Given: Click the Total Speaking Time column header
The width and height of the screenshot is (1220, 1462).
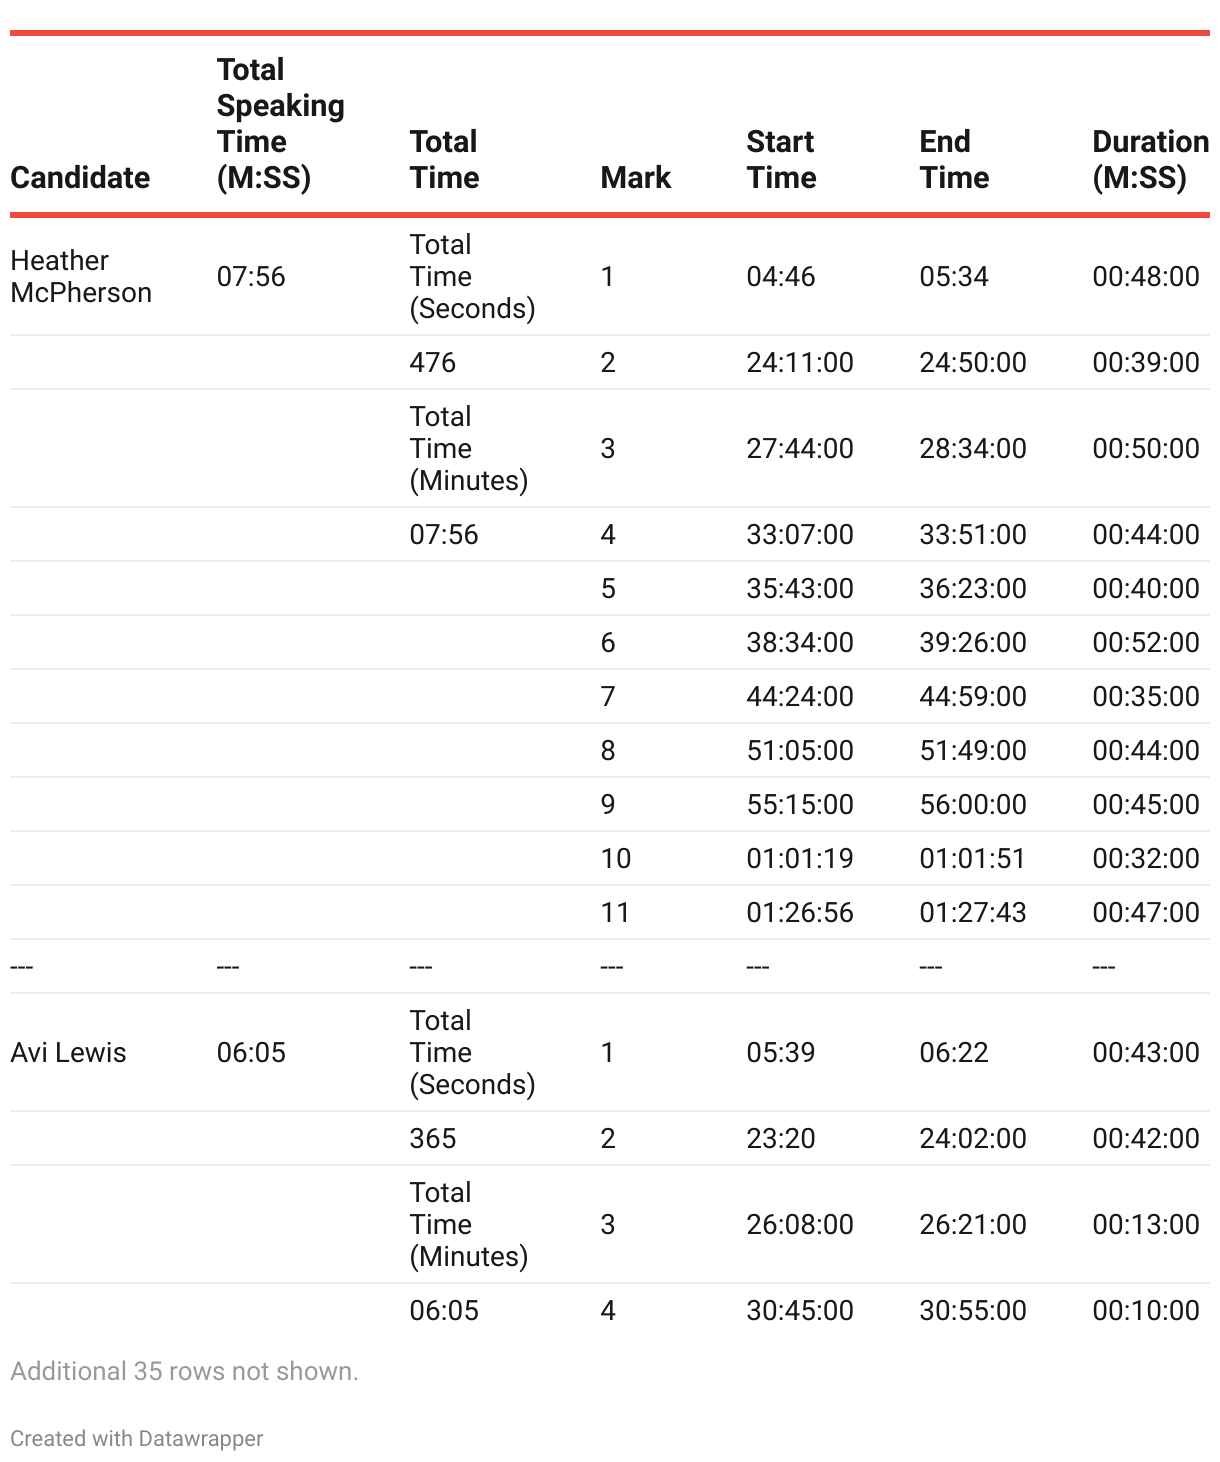Looking at the screenshot, I should pos(280,124).
